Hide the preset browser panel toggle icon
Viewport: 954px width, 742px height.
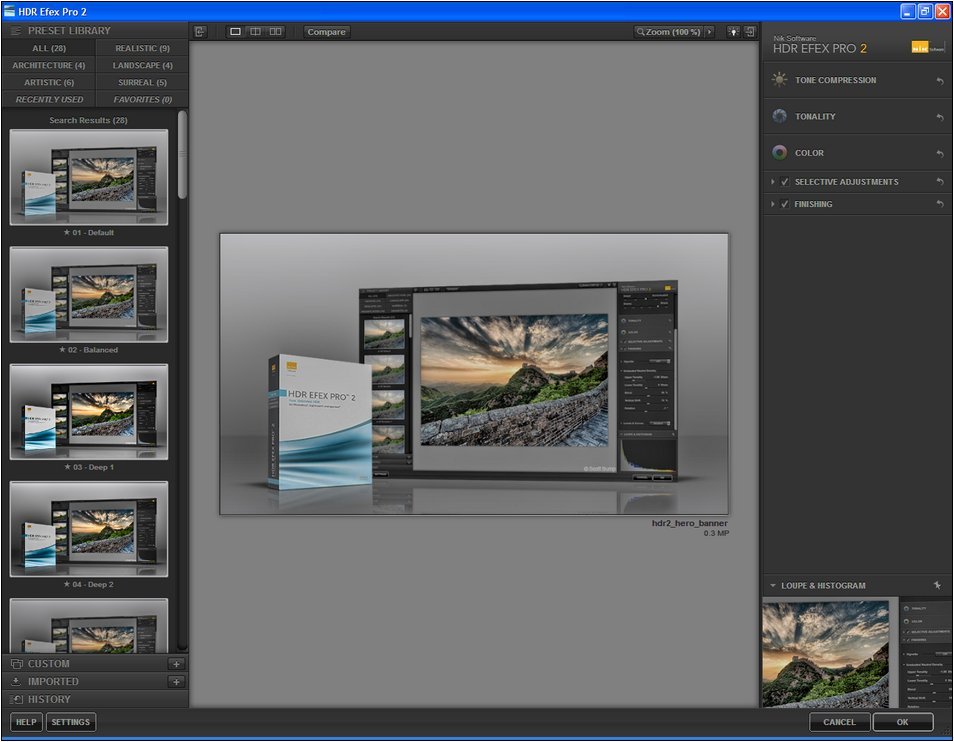200,32
